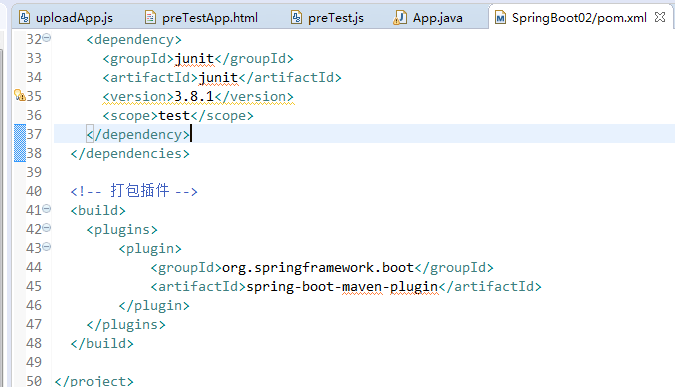Switch to the uploadApp.js tab

pyautogui.click(x=66, y=18)
